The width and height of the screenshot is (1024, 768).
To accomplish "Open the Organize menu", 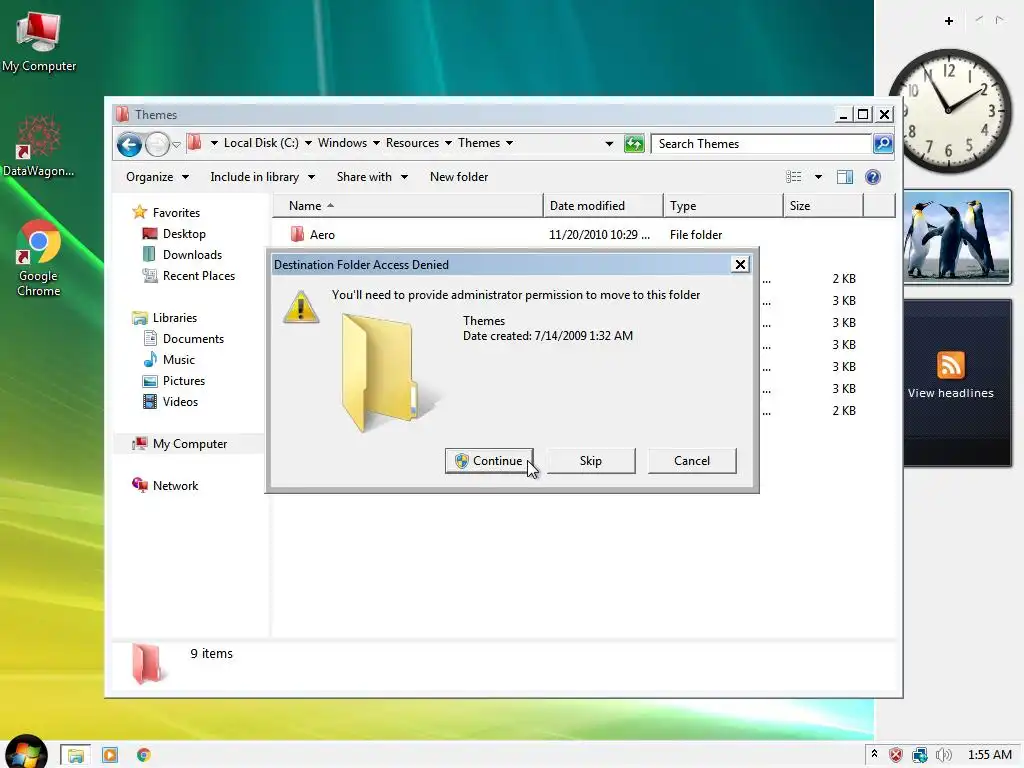I will click(157, 177).
